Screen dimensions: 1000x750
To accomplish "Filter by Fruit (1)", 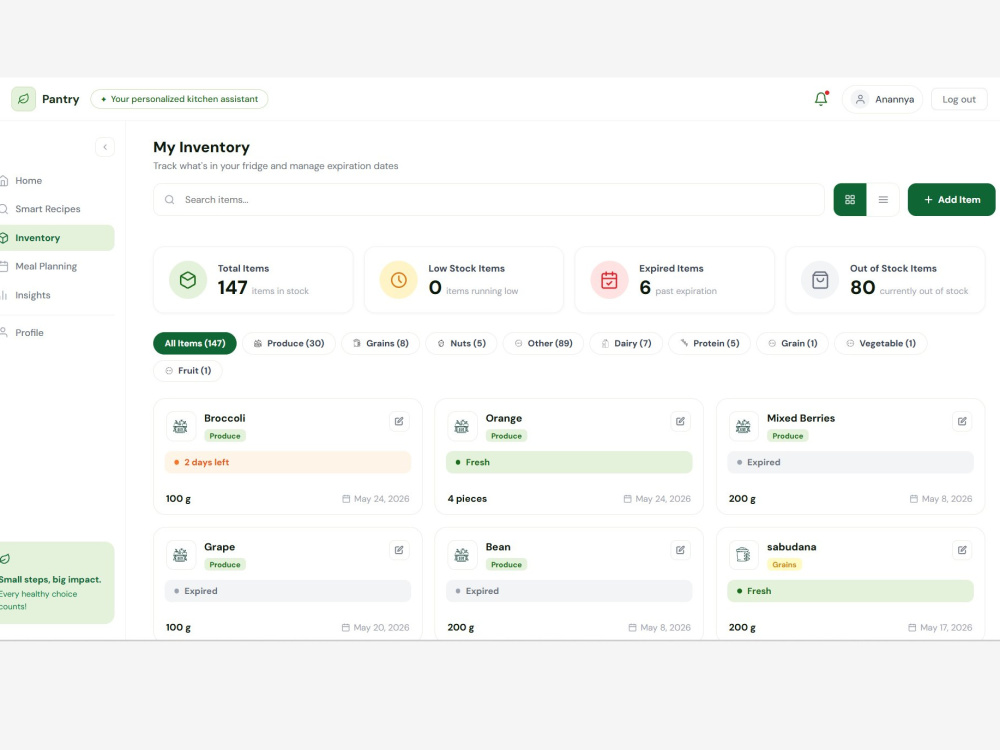I will tap(188, 371).
